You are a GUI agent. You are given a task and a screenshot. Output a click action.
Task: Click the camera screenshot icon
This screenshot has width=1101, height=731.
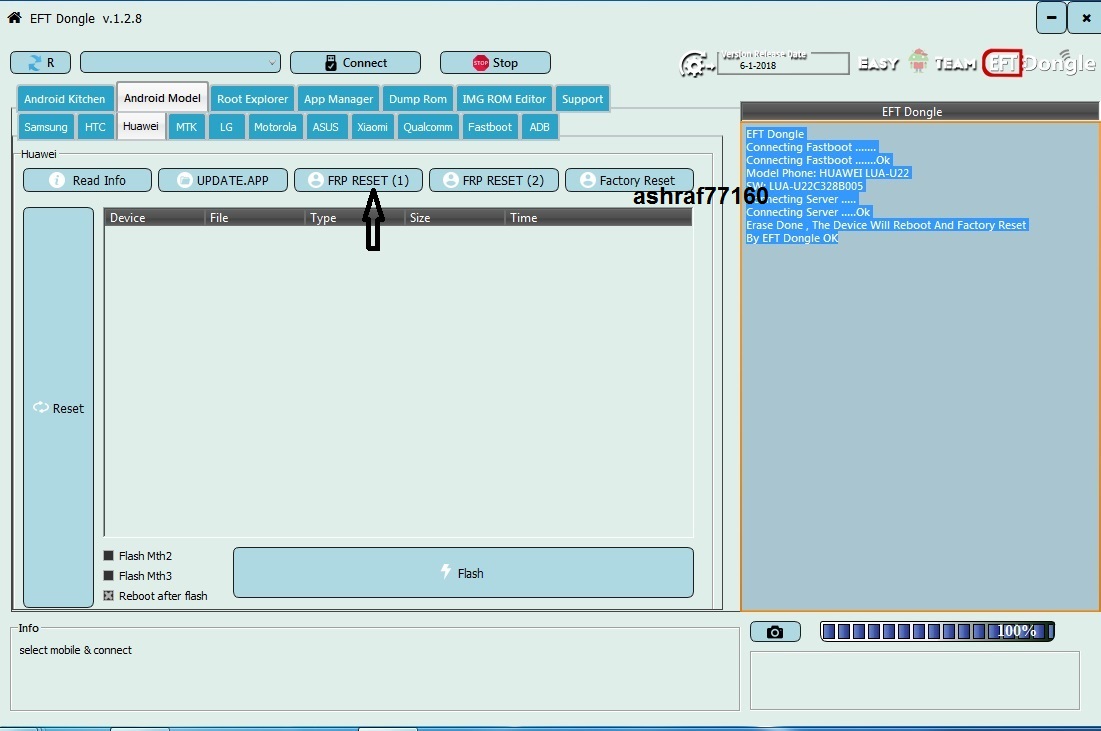775,632
